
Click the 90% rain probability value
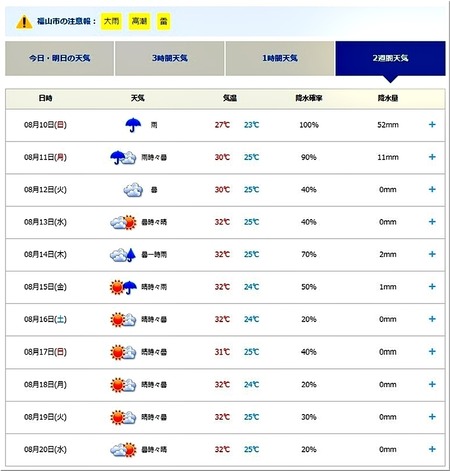pyautogui.click(x=309, y=157)
